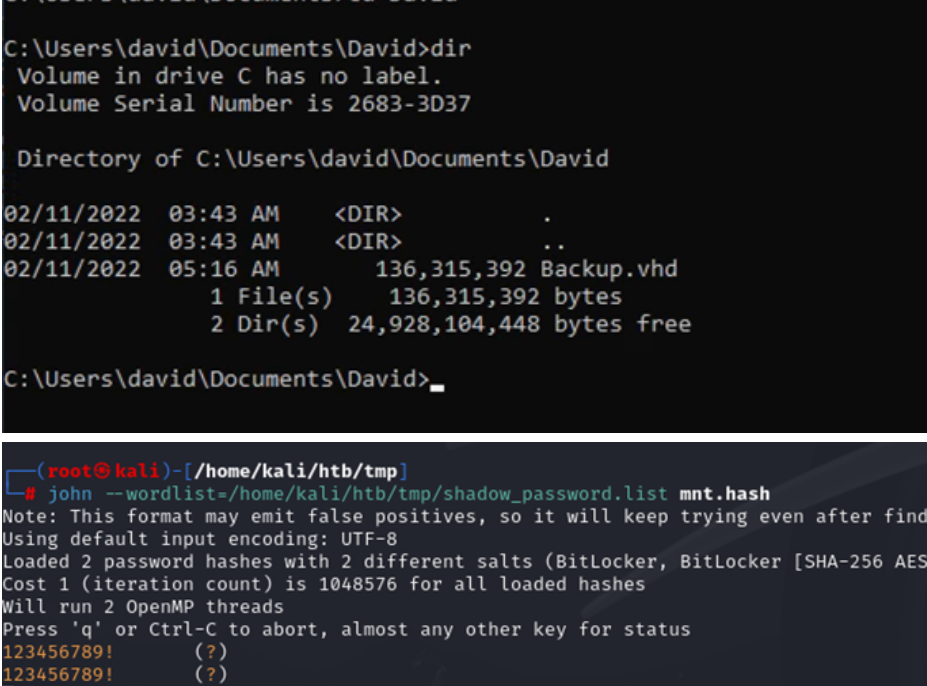Click the Kali skull symbol in the prompt
Screen dimensions: 927x686
click(101, 471)
